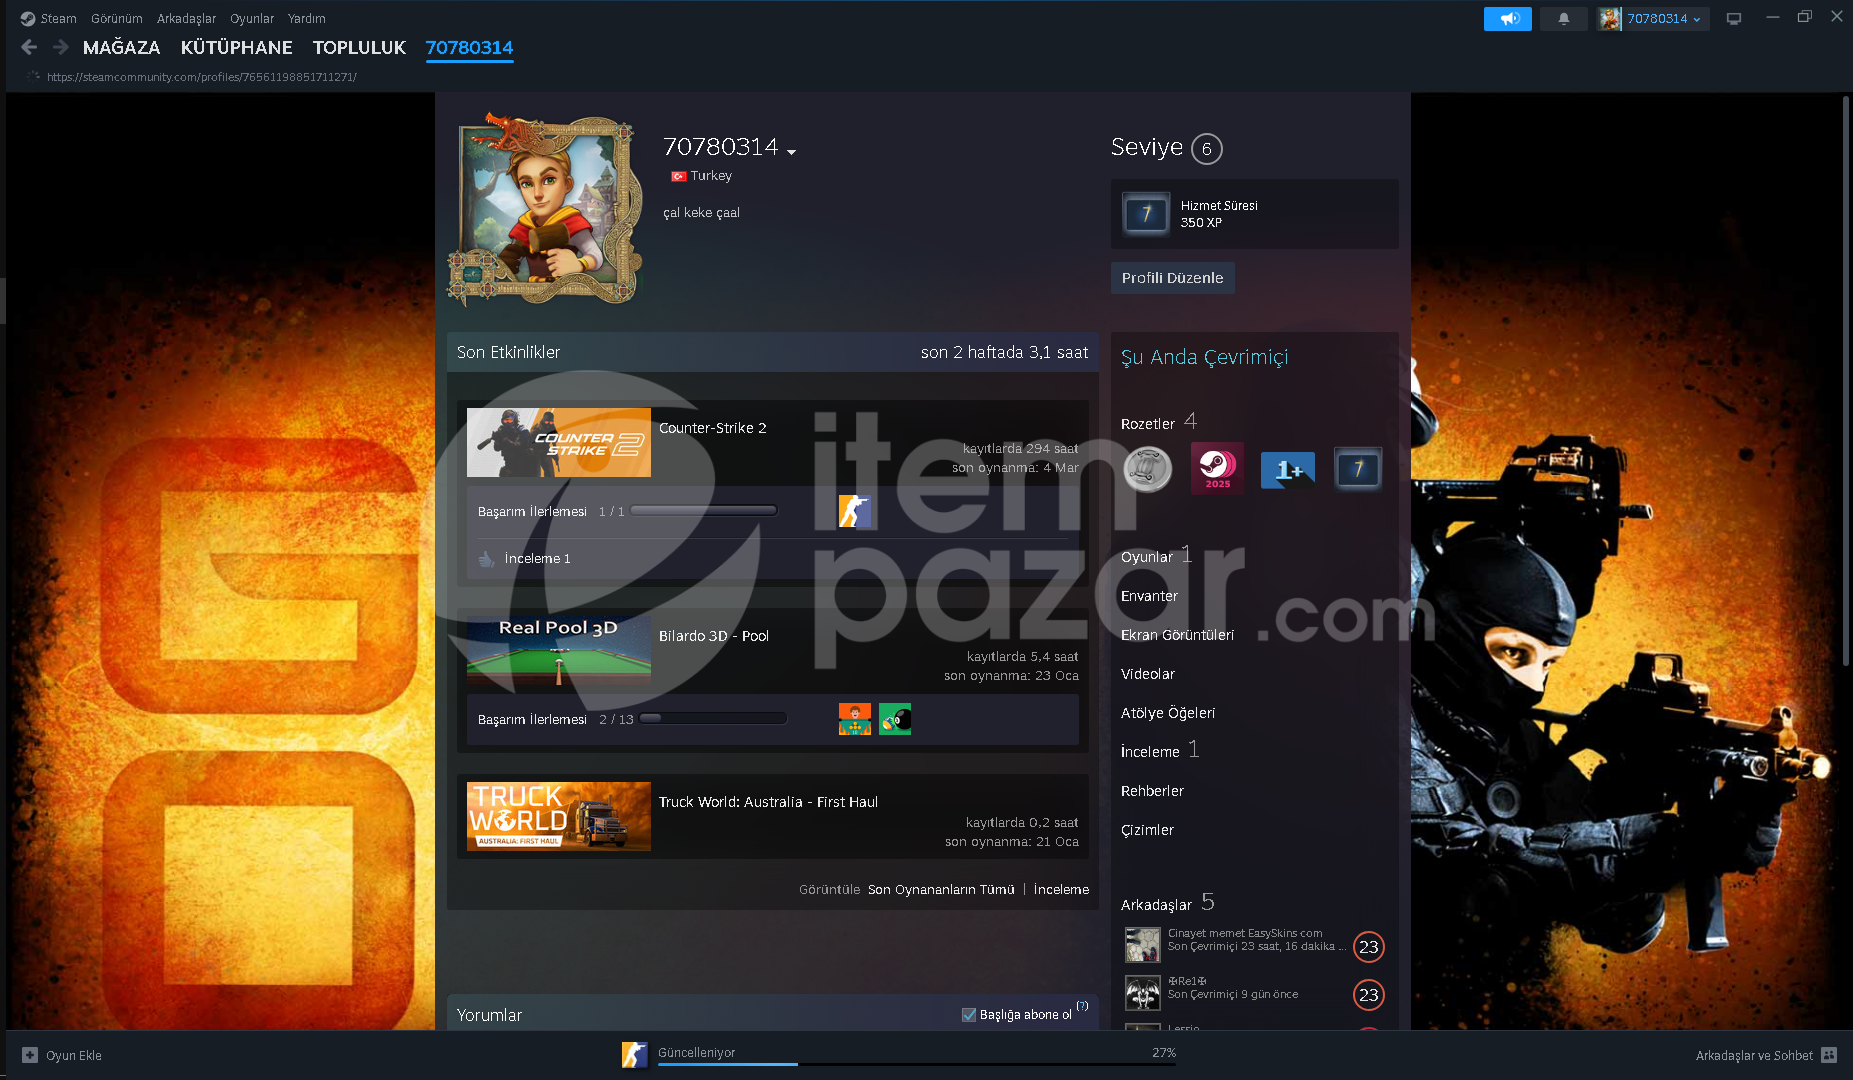Viewport: 1853px width, 1080px height.
Task: Click the Profili Düzenle button
Action: pyautogui.click(x=1172, y=278)
